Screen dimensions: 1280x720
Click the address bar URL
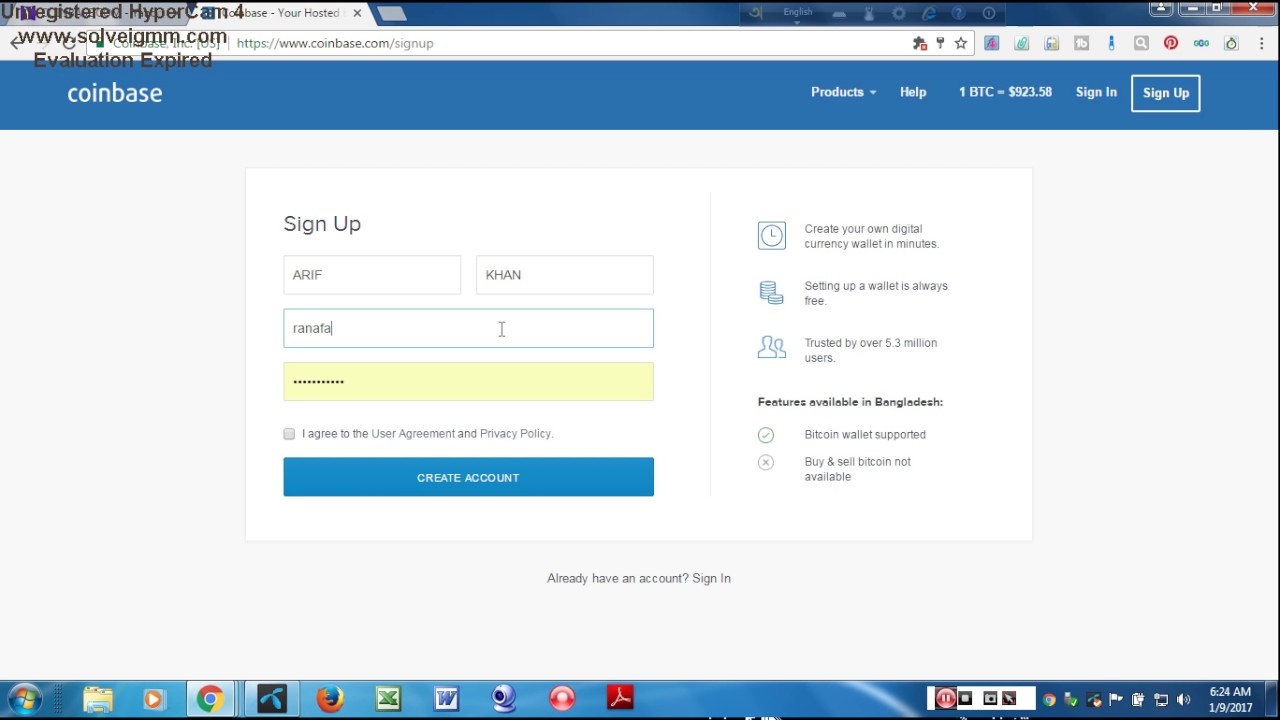(x=335, y=43)
